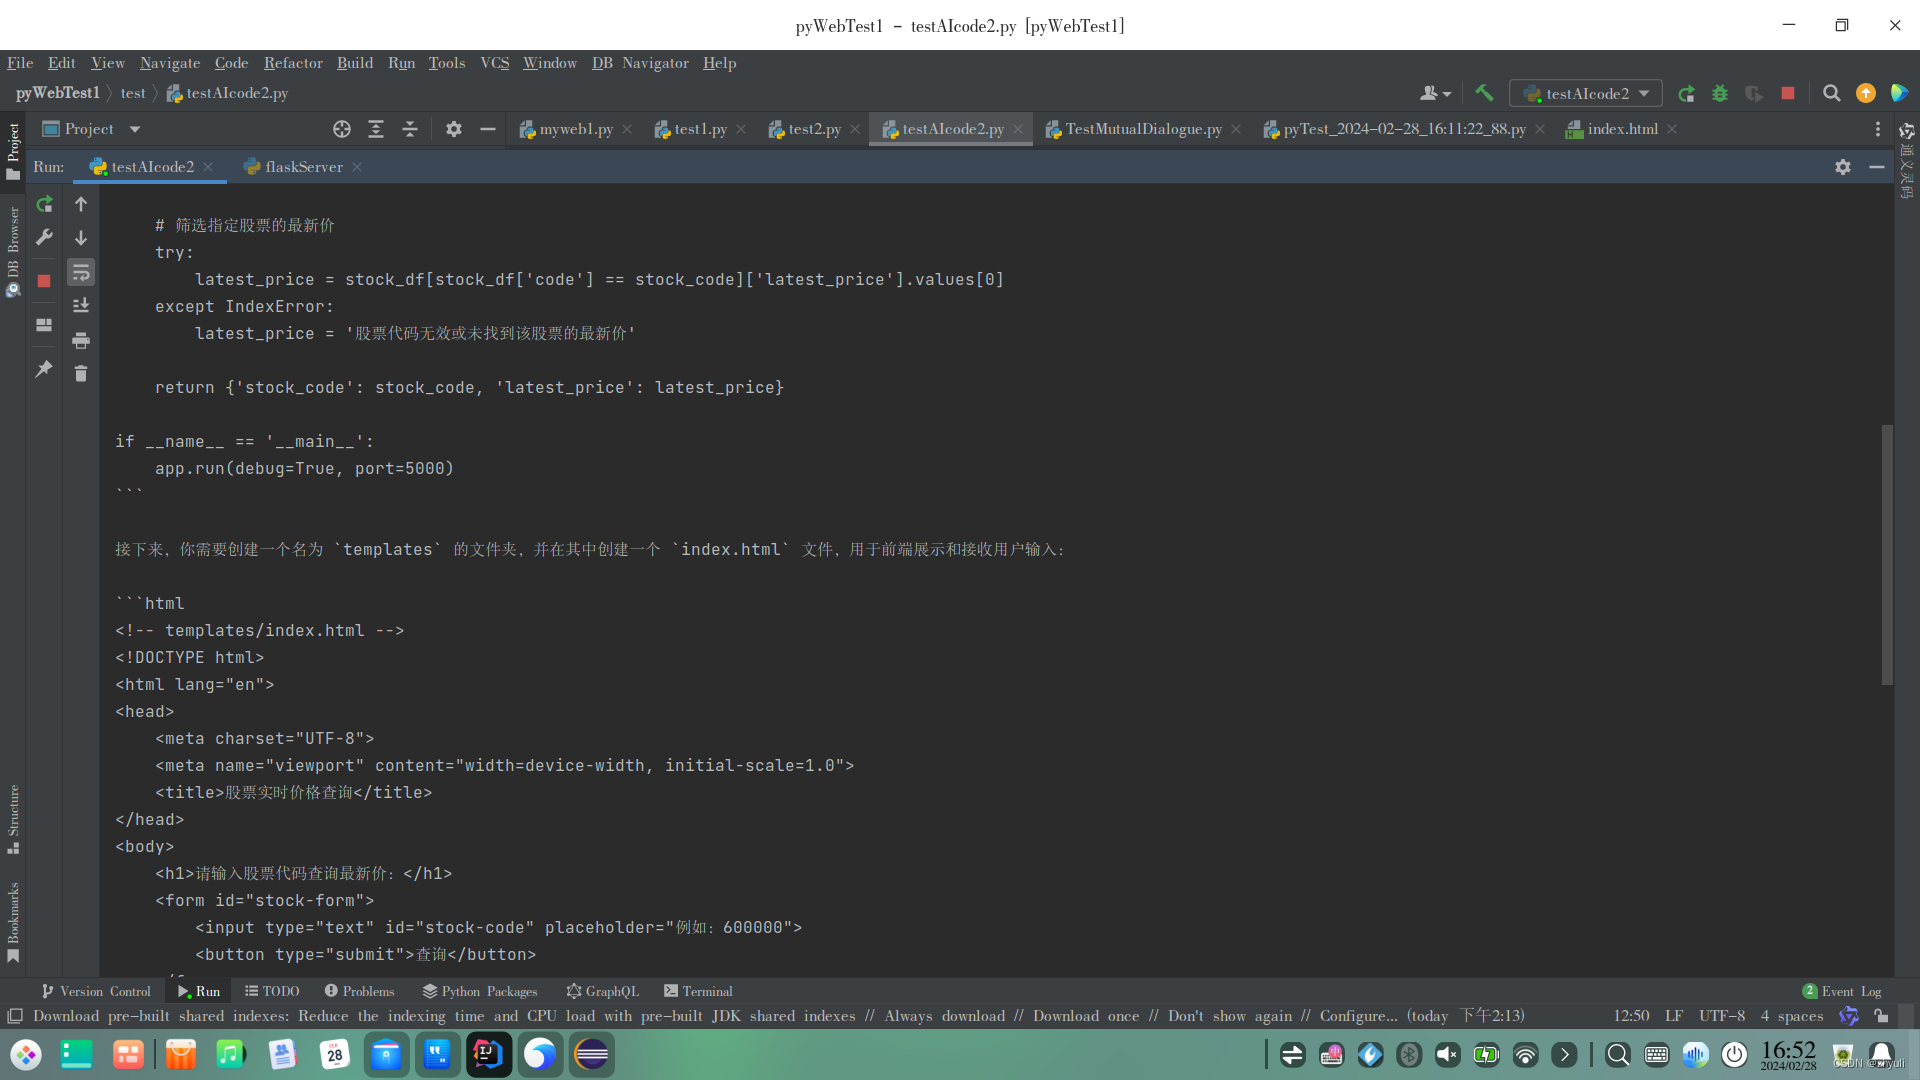The height and width of the screenshot is (1080, 1920).
Task: Click the console vertical scrollbar
Action: point(1887,555)
